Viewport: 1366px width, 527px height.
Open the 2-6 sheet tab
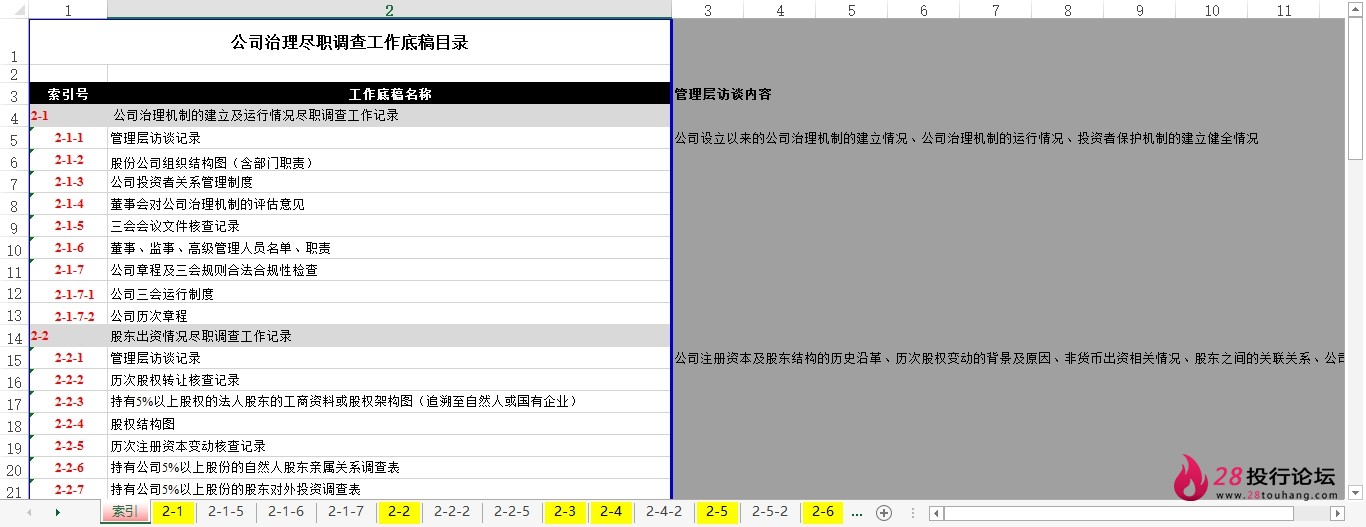pyautogui.click(x=823, y=512)
